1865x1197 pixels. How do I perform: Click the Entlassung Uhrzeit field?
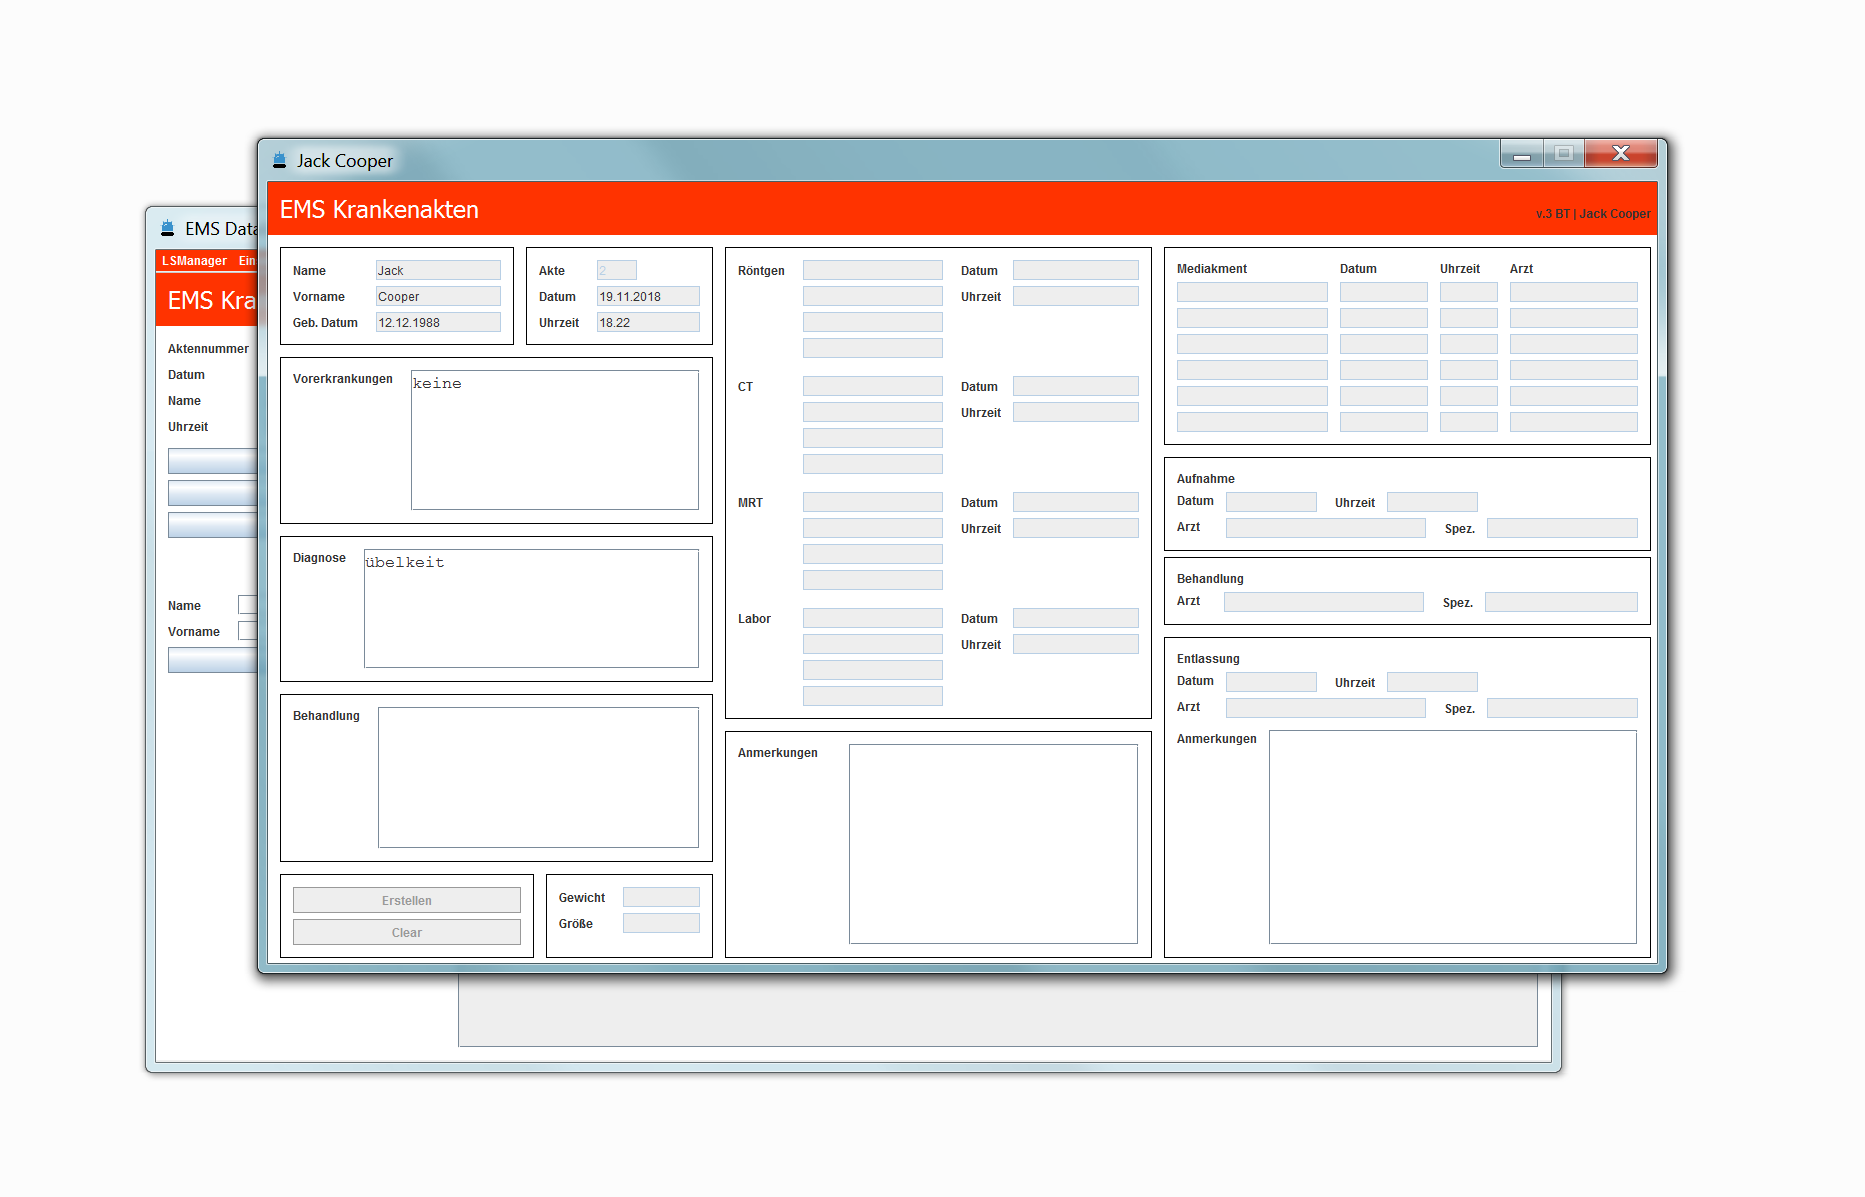click(1431, 682)
